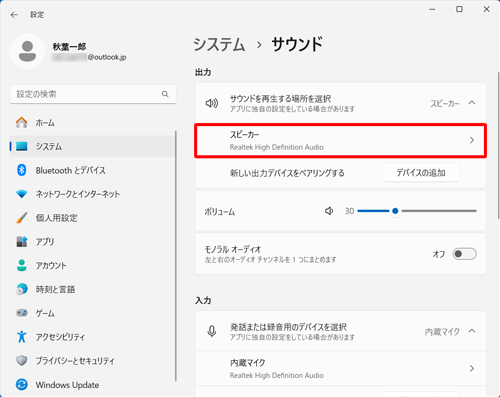Click the Bluetooth icon in sidebar
Viewport: 500px width, 397px height.
22,170
